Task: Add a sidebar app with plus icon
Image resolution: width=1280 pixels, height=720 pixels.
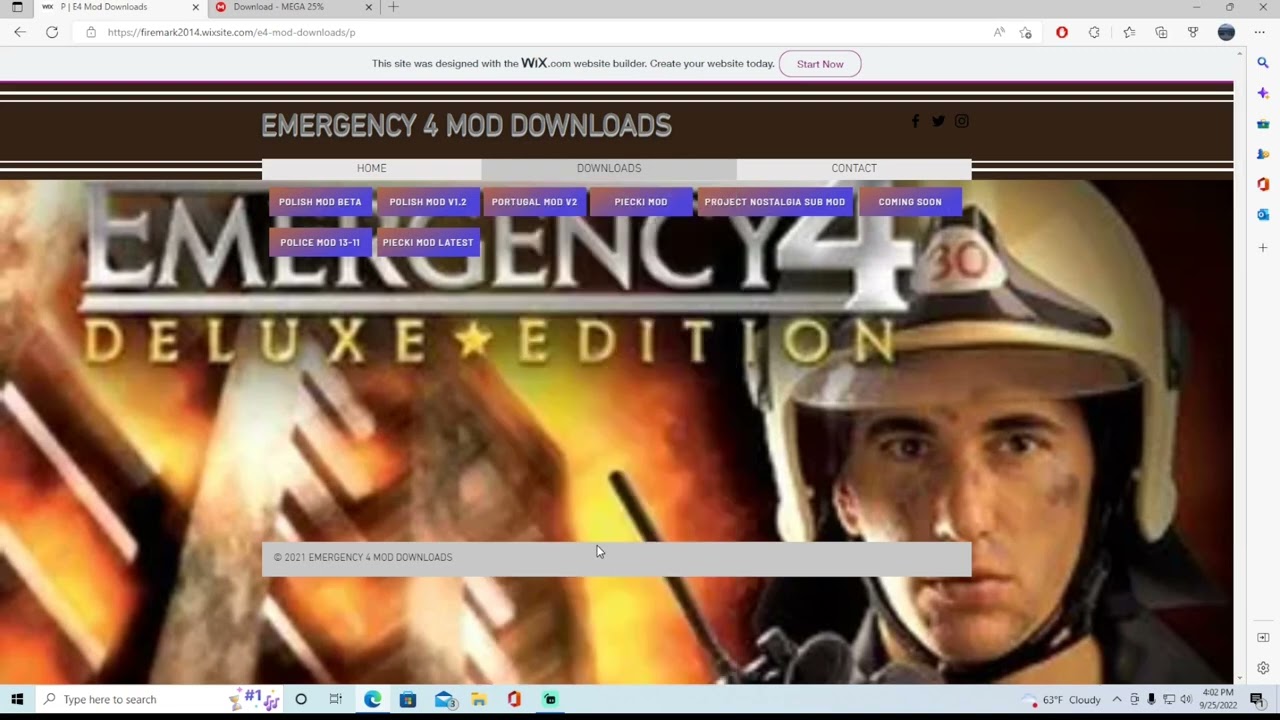Action: pyautogui.click(x=1263, y=247)
